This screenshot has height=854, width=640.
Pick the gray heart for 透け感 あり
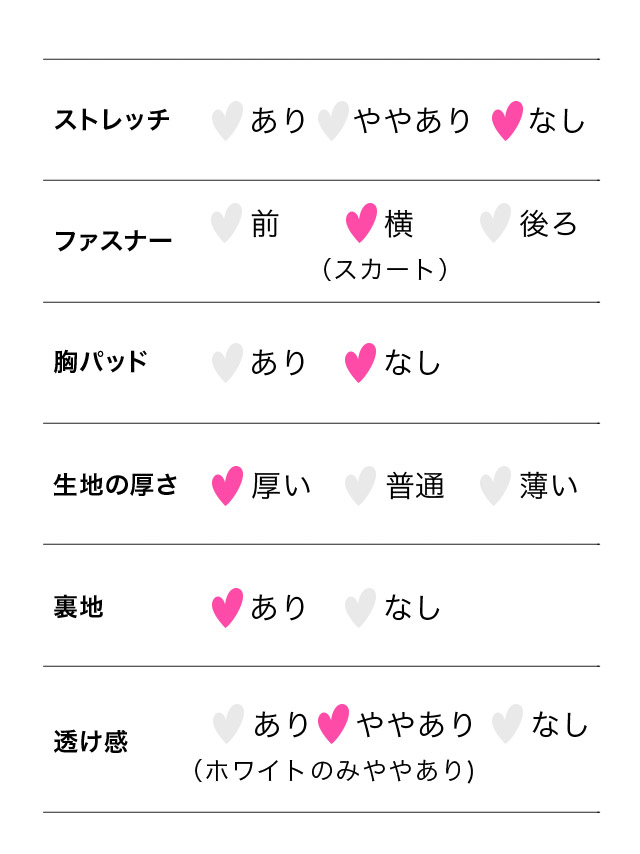pos(228,724)
